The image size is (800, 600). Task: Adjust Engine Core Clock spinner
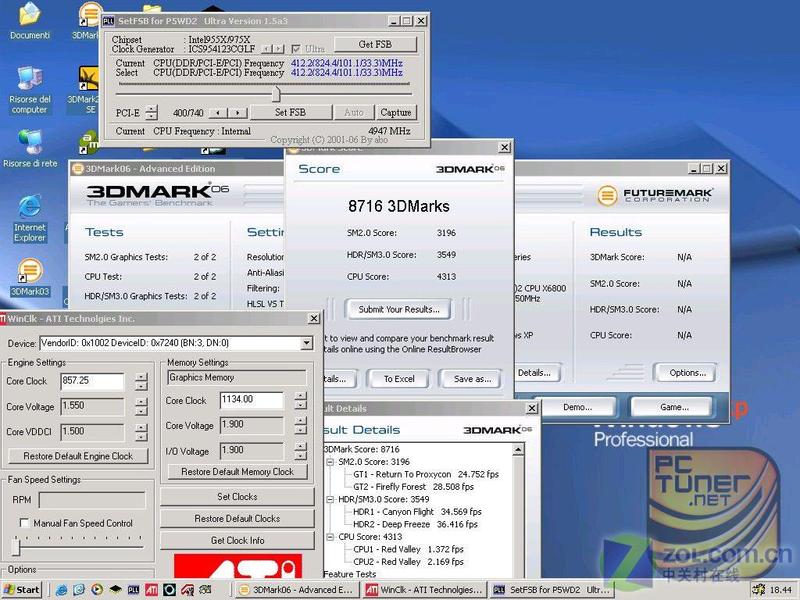click(141, 381)
